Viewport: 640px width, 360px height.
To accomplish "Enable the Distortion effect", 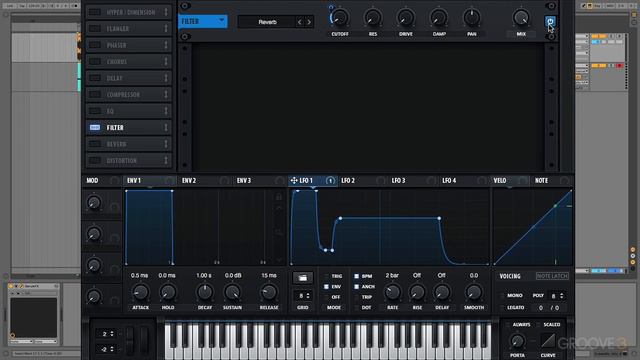I will [95, 160].
